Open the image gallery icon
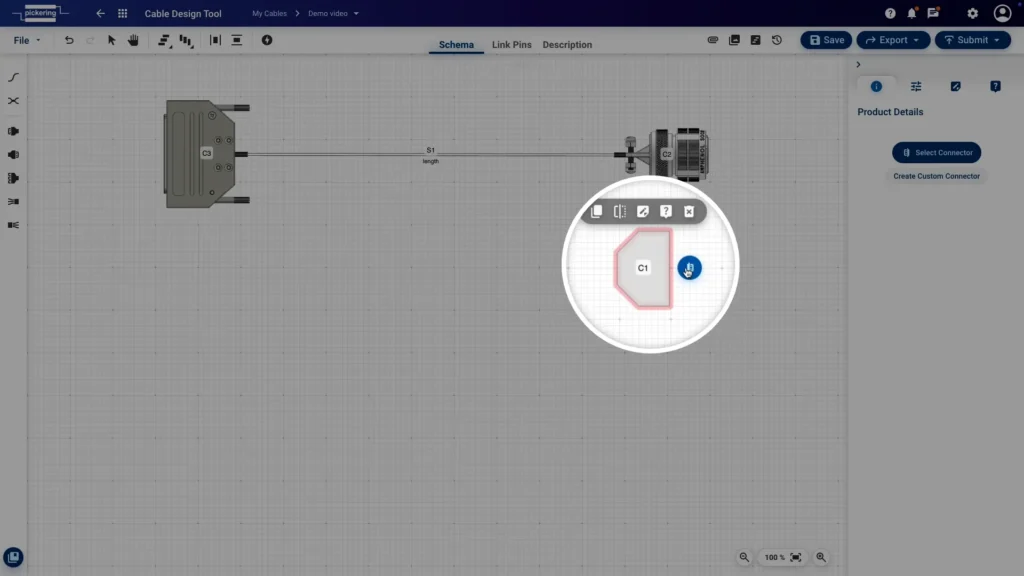 coord(734,40)
